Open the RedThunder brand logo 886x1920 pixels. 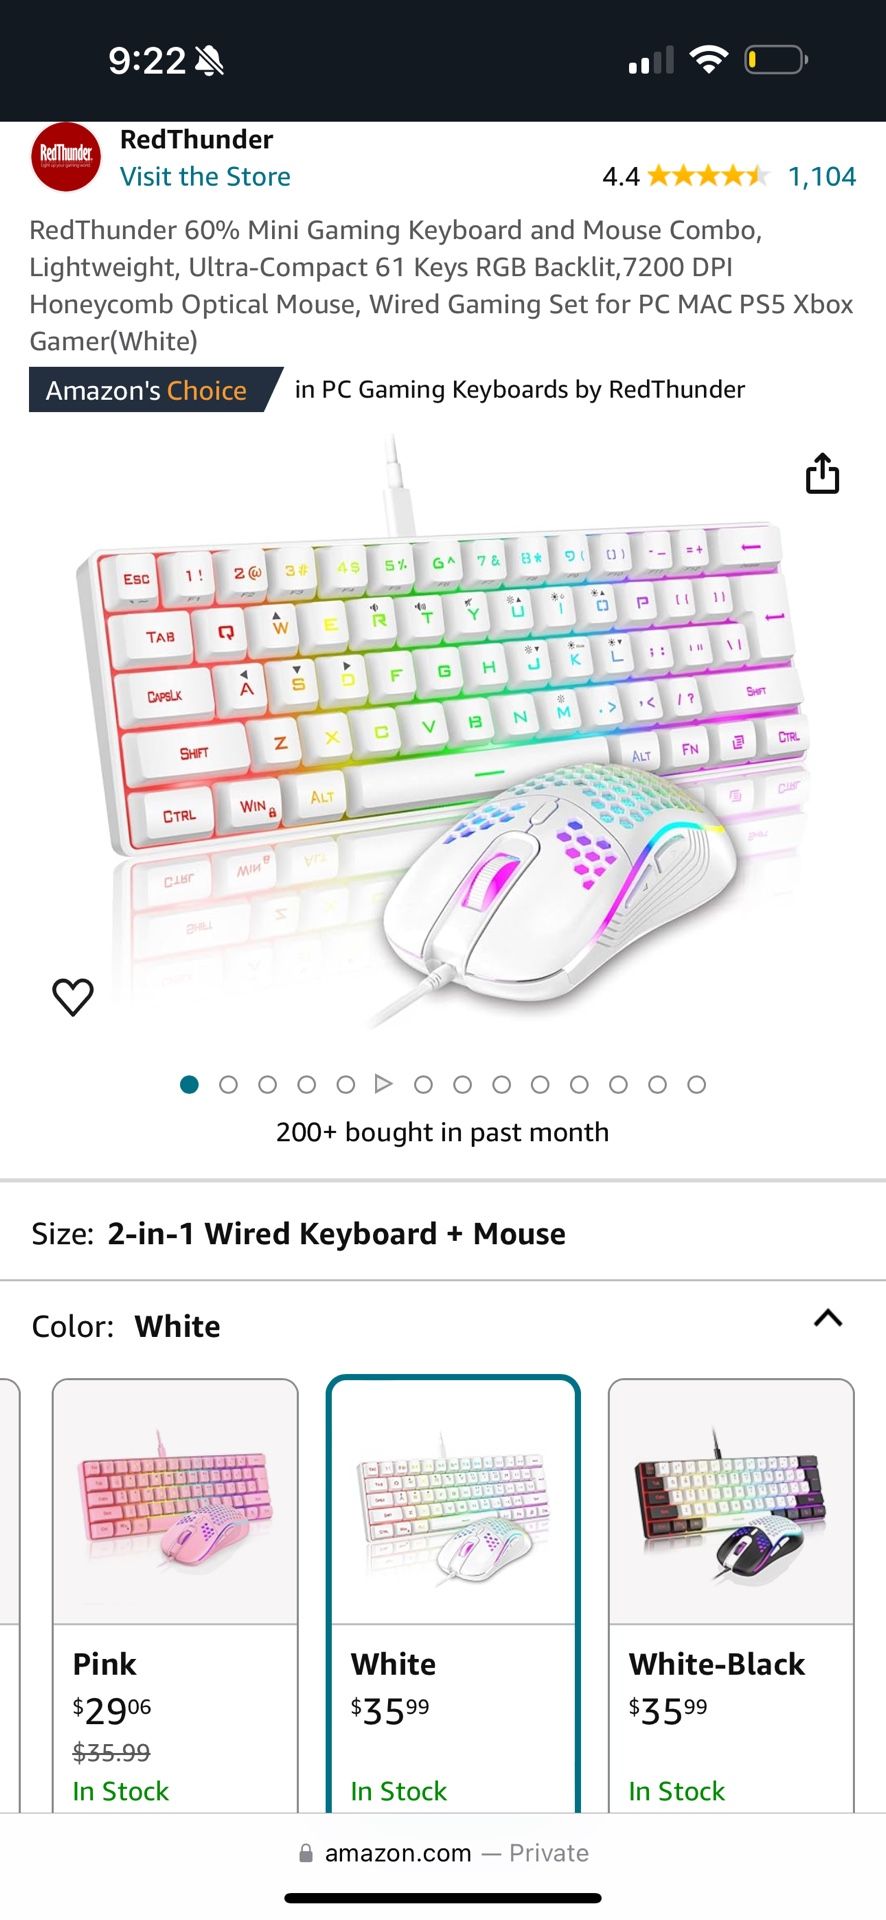(x=66, y=156)
